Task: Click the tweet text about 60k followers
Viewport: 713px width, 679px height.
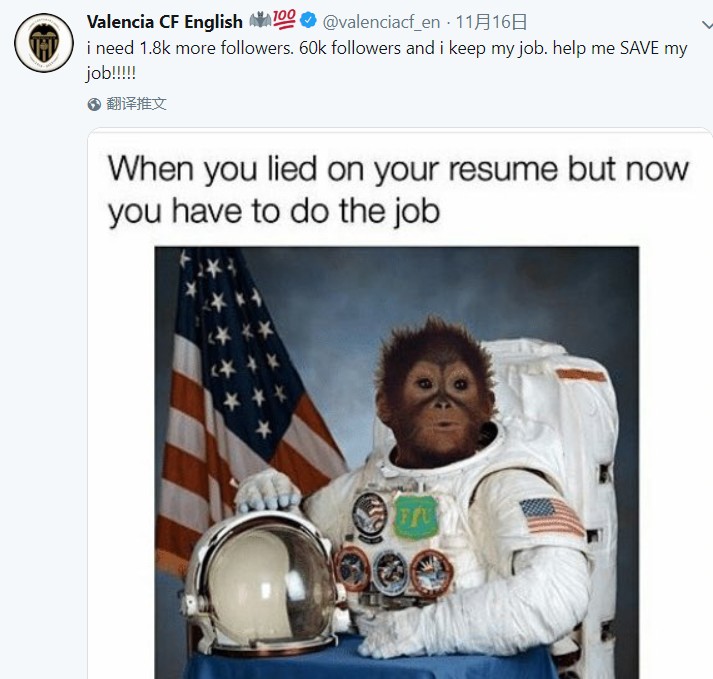Action: 387,60
